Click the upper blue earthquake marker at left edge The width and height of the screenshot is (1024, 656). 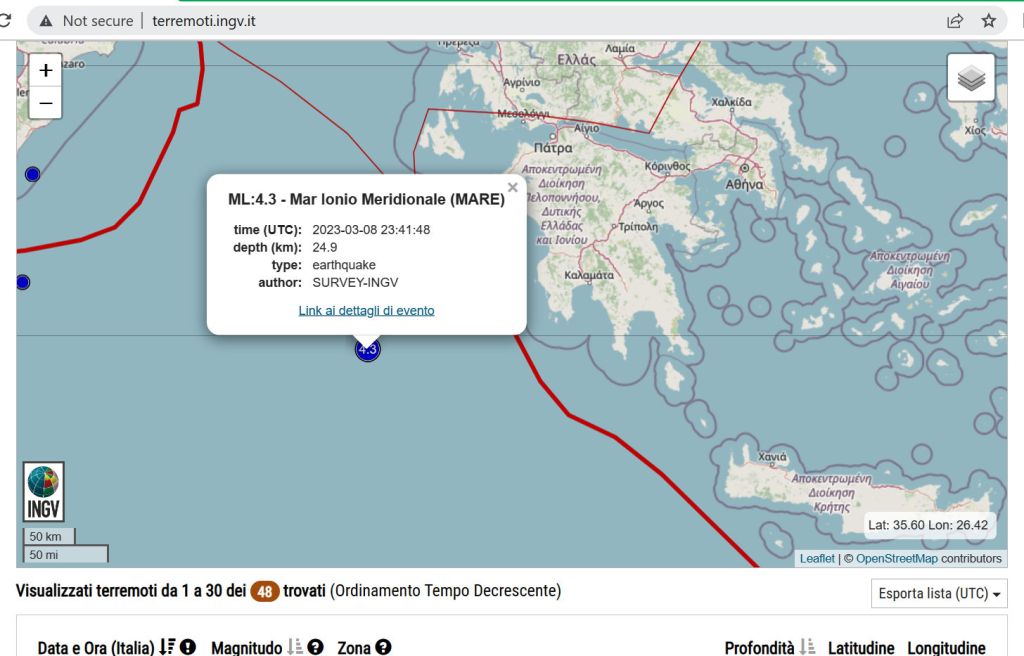(x=32, y=174)
